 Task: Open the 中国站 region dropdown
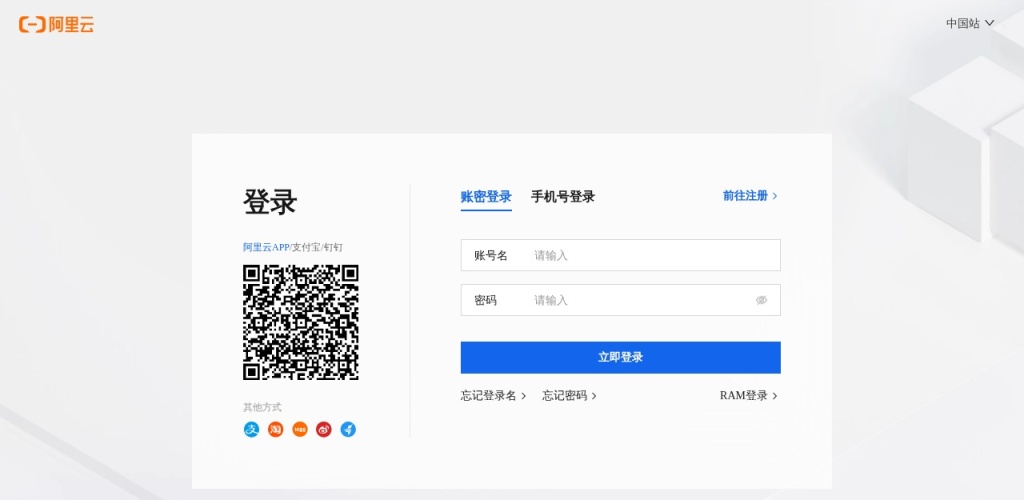969,23
